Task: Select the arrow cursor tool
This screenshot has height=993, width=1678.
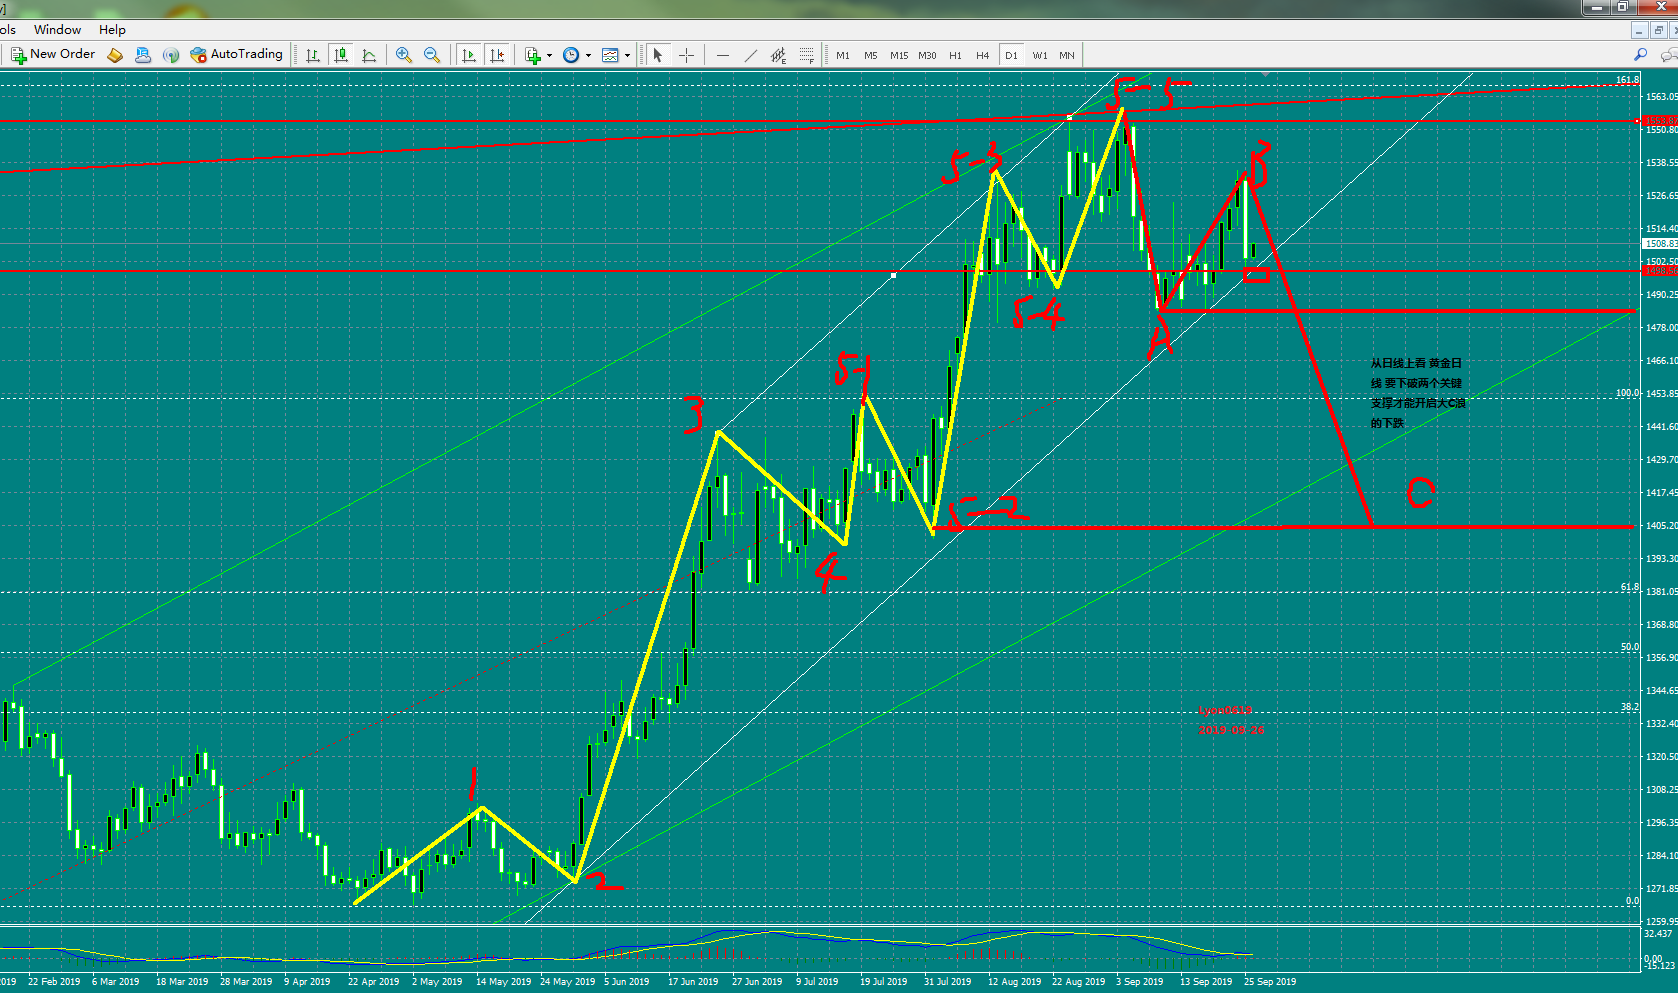Action: pos(658,55)
